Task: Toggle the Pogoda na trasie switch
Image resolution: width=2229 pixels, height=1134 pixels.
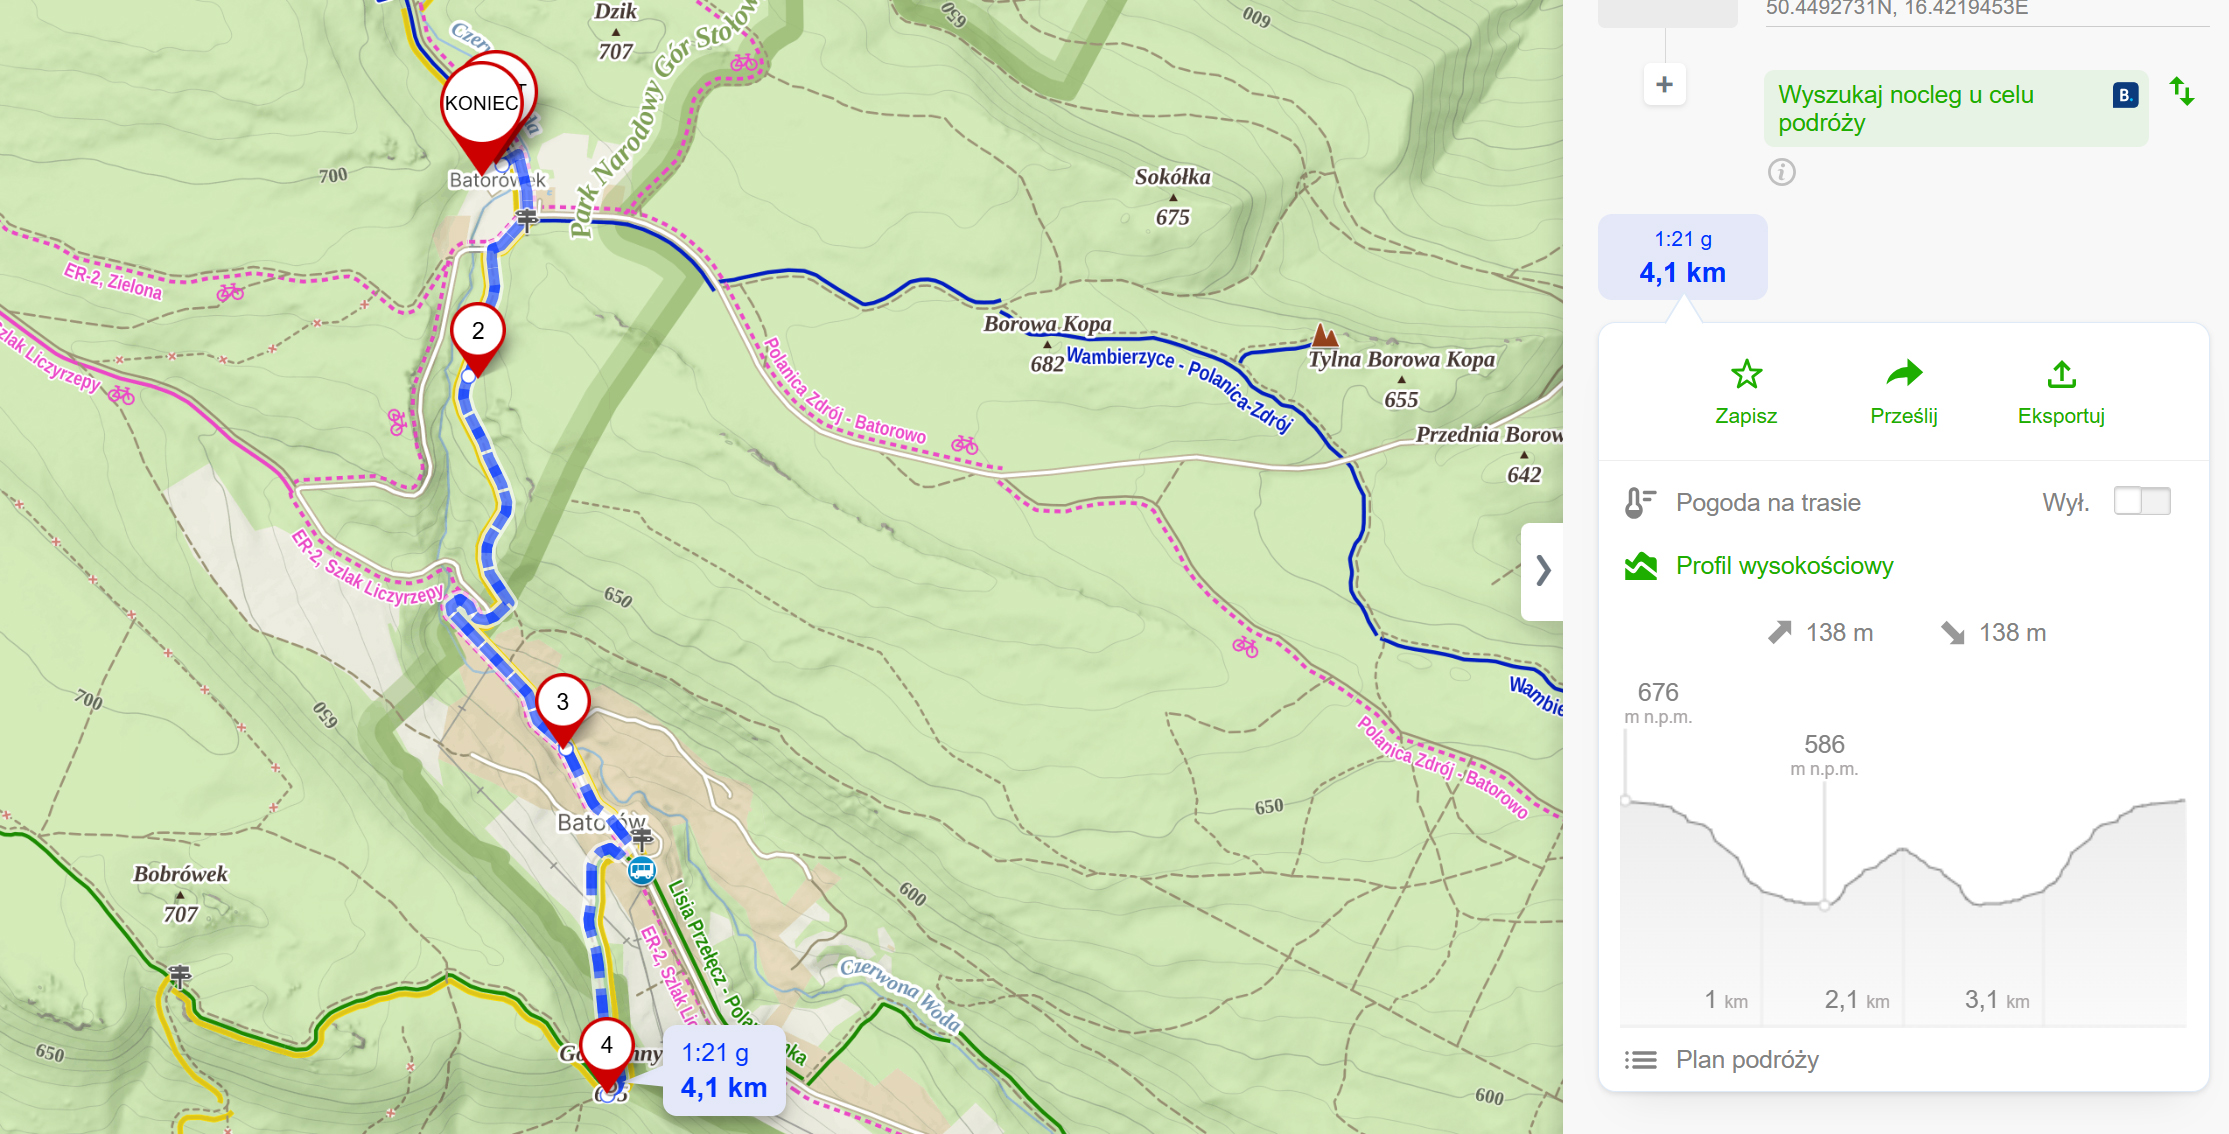Action: click(x=2141, y=501)
